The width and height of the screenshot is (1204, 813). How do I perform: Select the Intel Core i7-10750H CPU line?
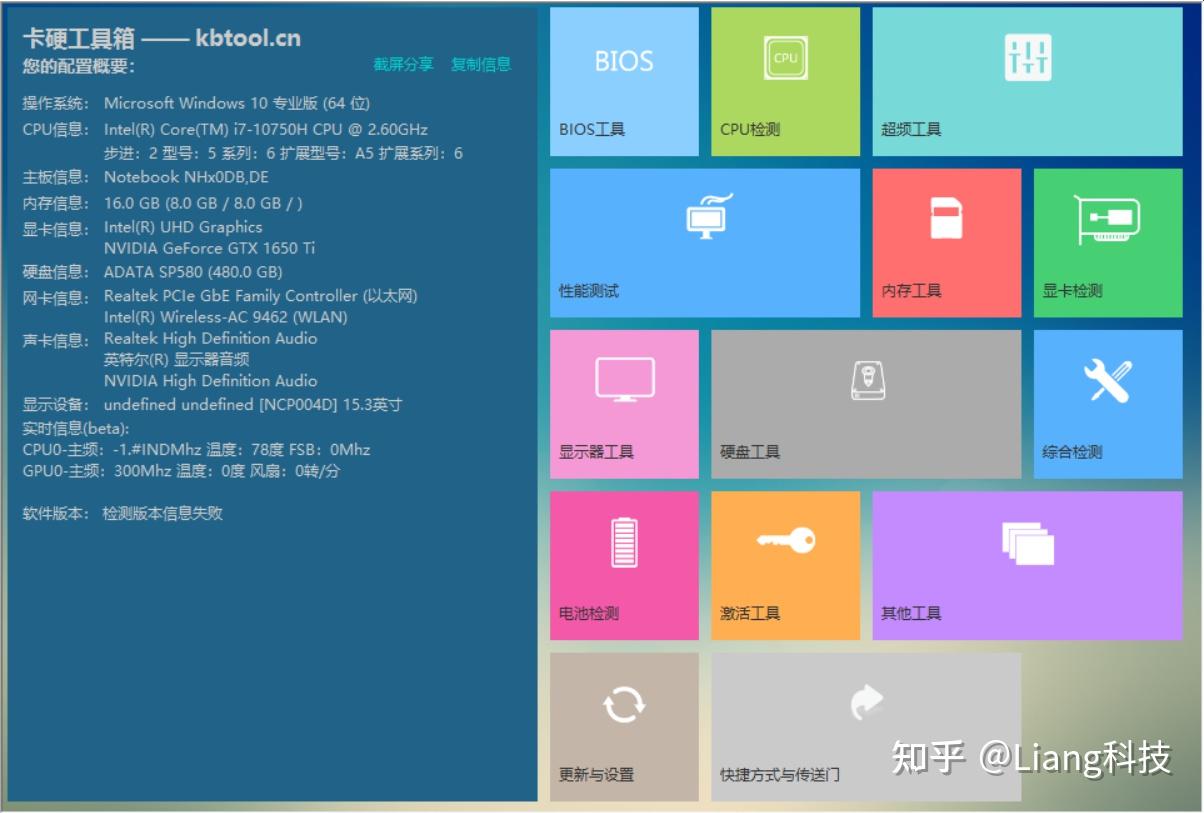point(266,129)
